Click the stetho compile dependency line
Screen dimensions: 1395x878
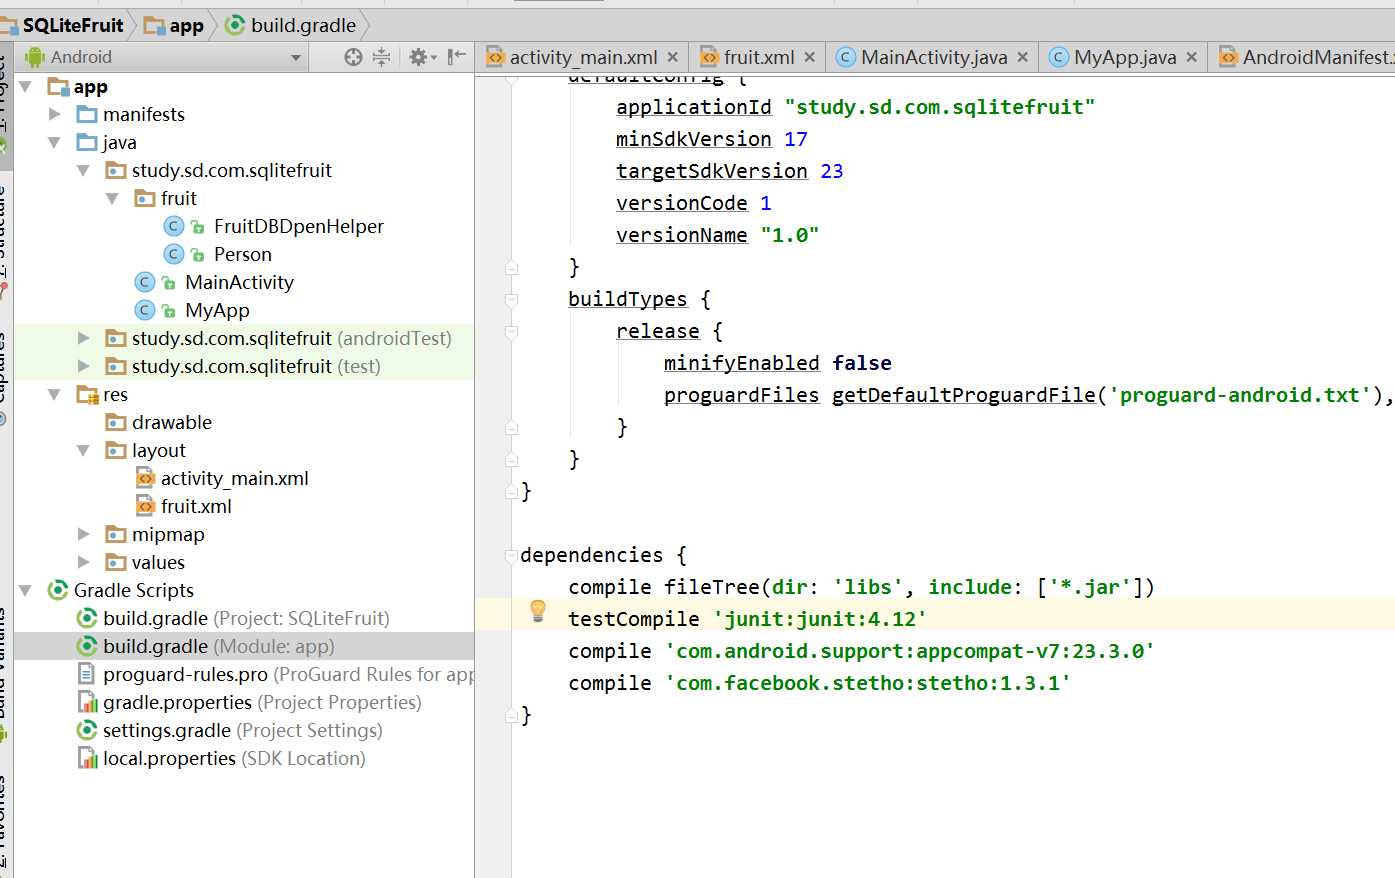click(x=820, y=683)
